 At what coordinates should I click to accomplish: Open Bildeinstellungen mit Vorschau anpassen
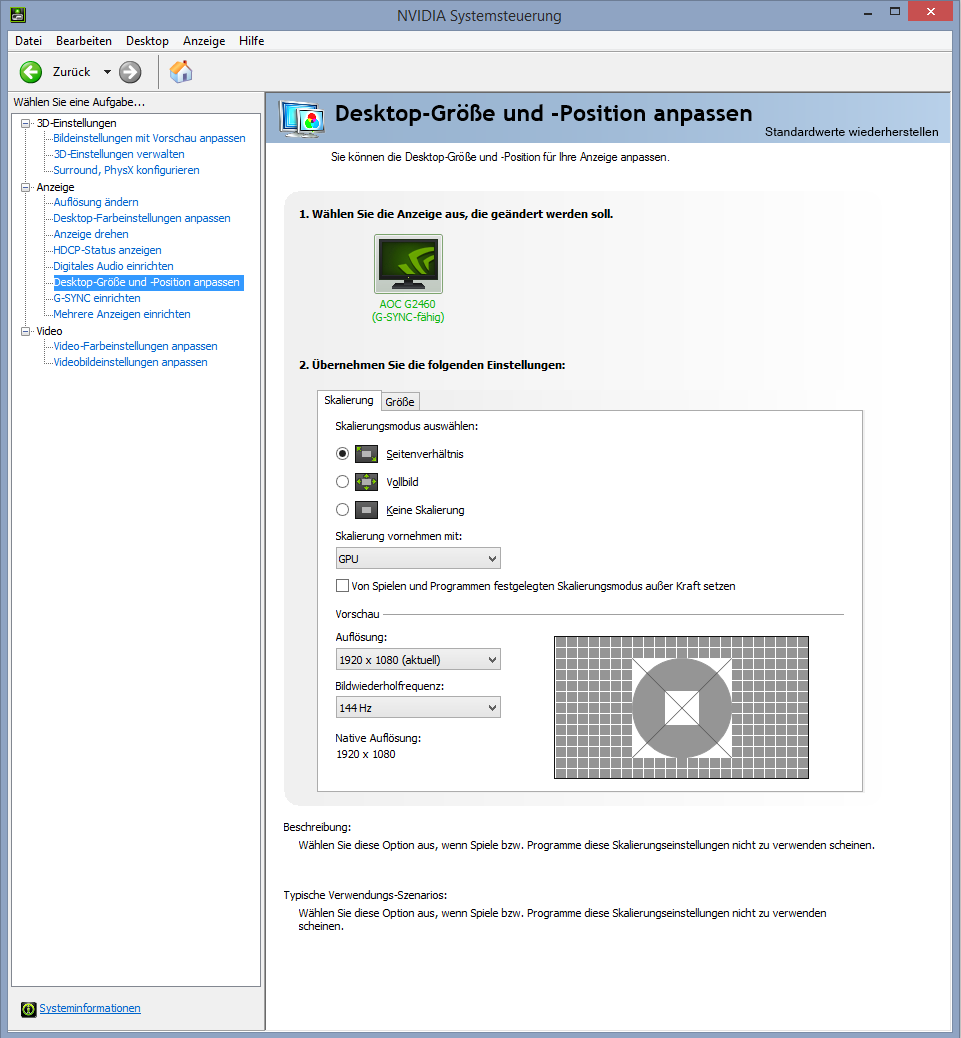click(150, 138)
